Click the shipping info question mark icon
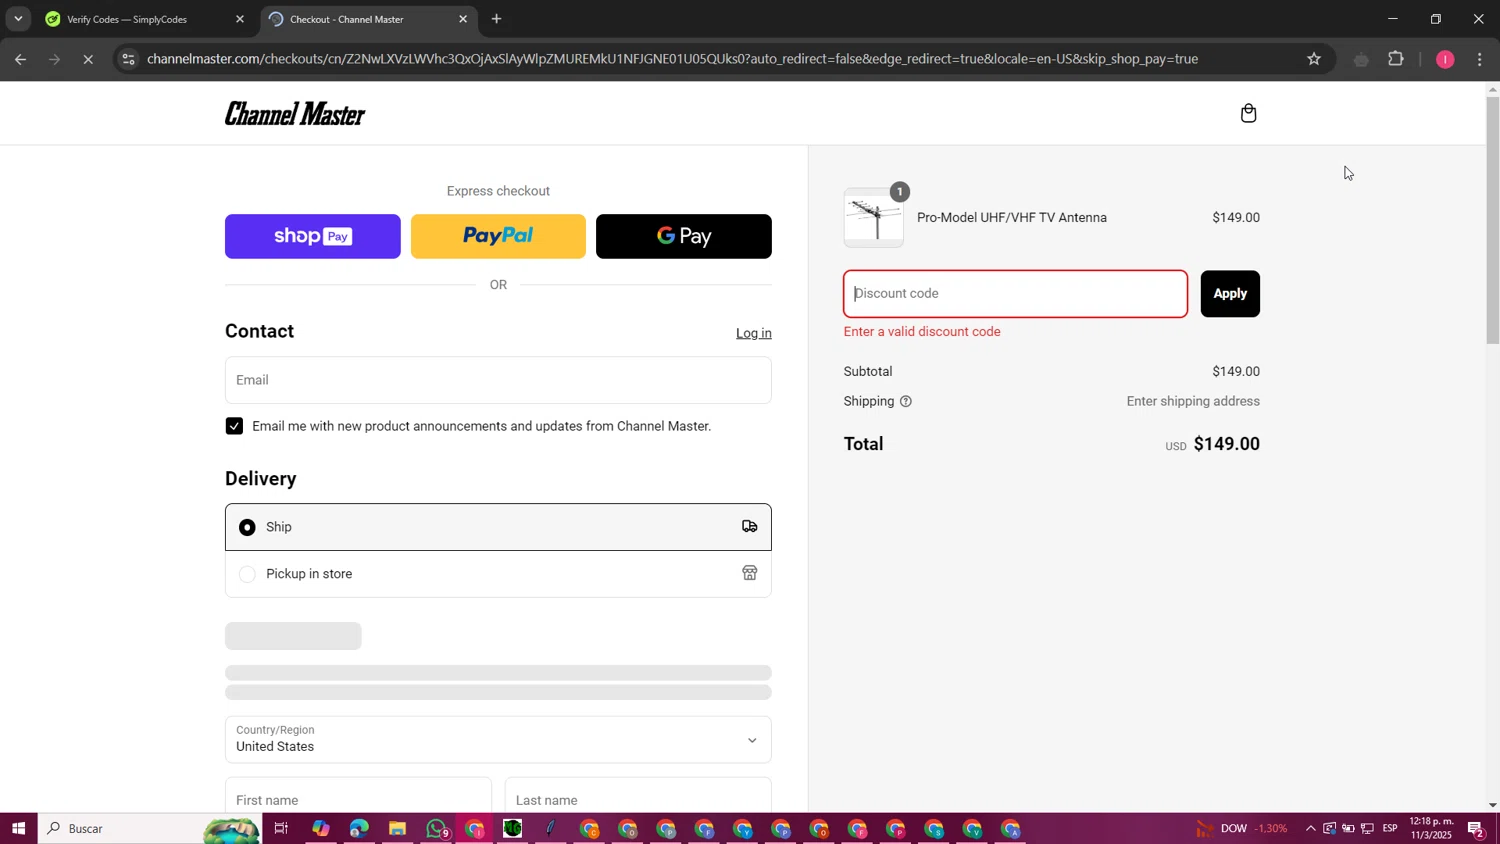The image size is (1500, 844). coord(906,402)
